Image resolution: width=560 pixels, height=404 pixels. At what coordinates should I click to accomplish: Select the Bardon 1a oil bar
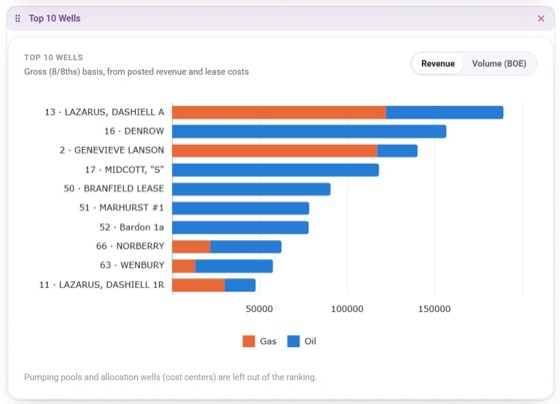240,227
